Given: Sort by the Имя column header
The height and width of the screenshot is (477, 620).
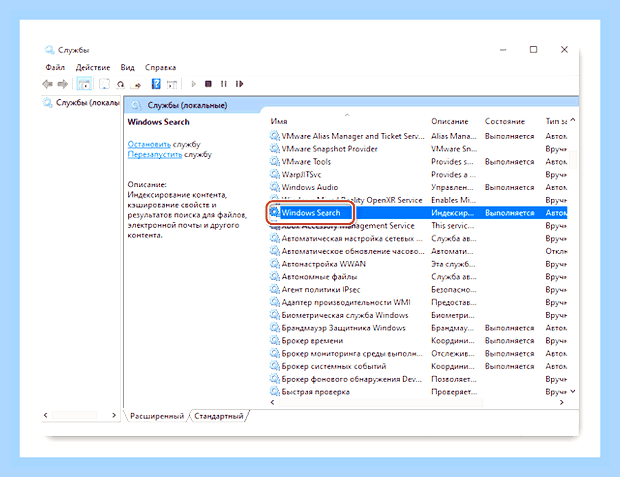Looking at the screenshot, I should (x=279, y=121).
